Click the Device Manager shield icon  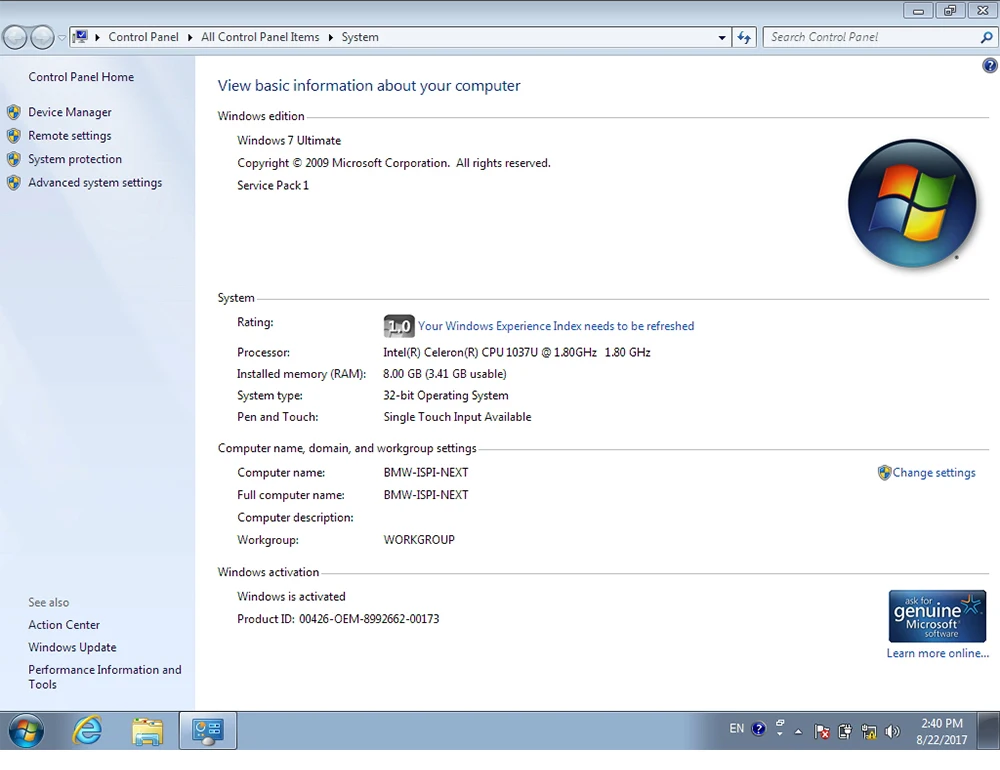click(14, 112)
